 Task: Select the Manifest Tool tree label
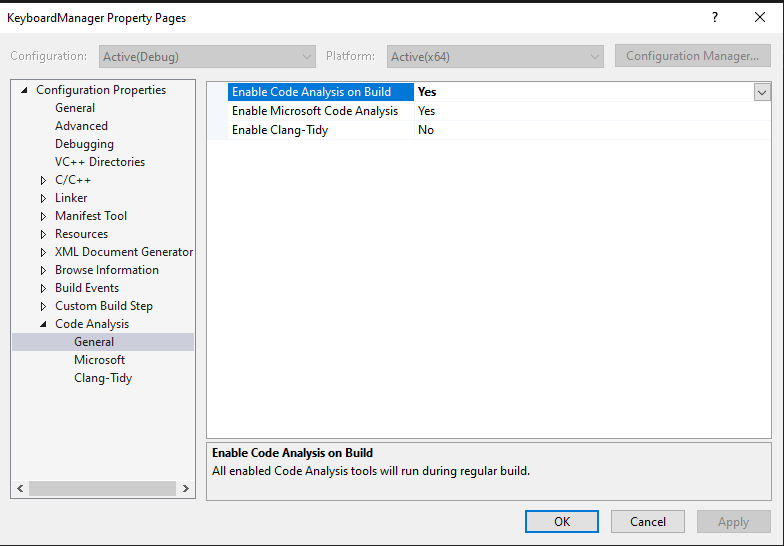click(91, 216)
